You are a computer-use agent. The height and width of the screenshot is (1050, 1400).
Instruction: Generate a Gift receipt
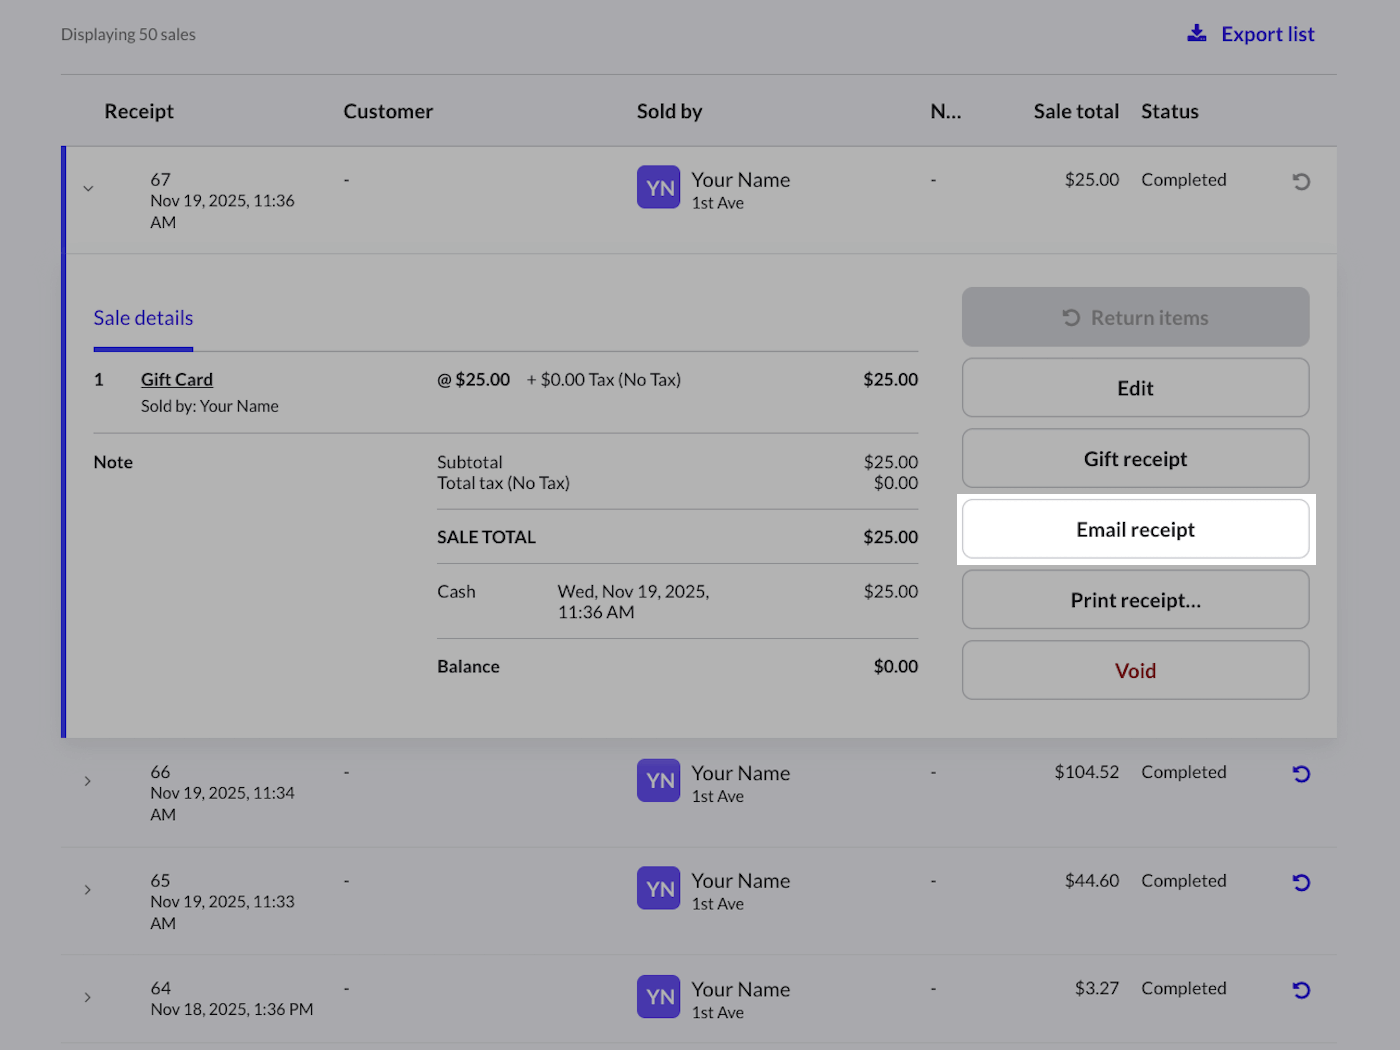tap(1135, 459)
